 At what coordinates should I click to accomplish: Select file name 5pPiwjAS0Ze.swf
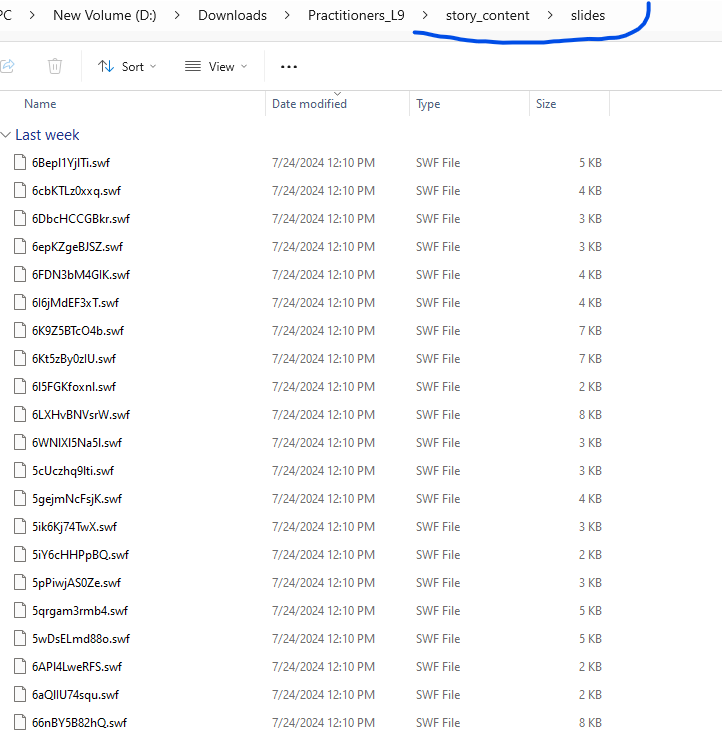[76, 583]
